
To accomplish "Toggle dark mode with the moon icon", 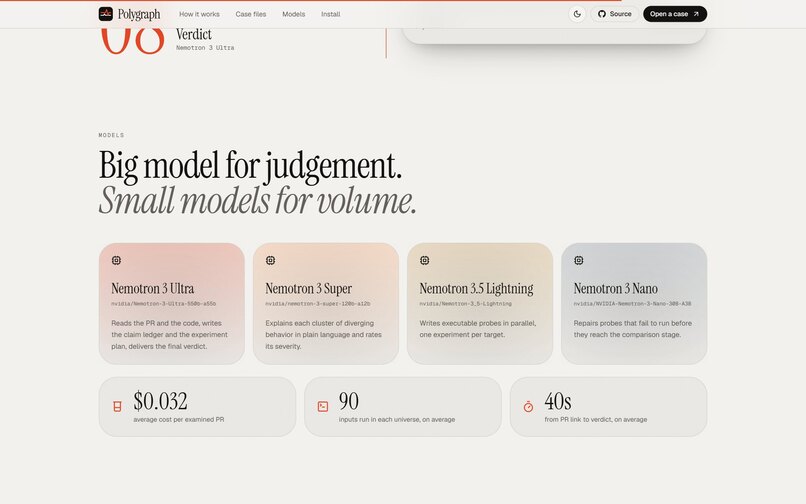I will [577, 14].
